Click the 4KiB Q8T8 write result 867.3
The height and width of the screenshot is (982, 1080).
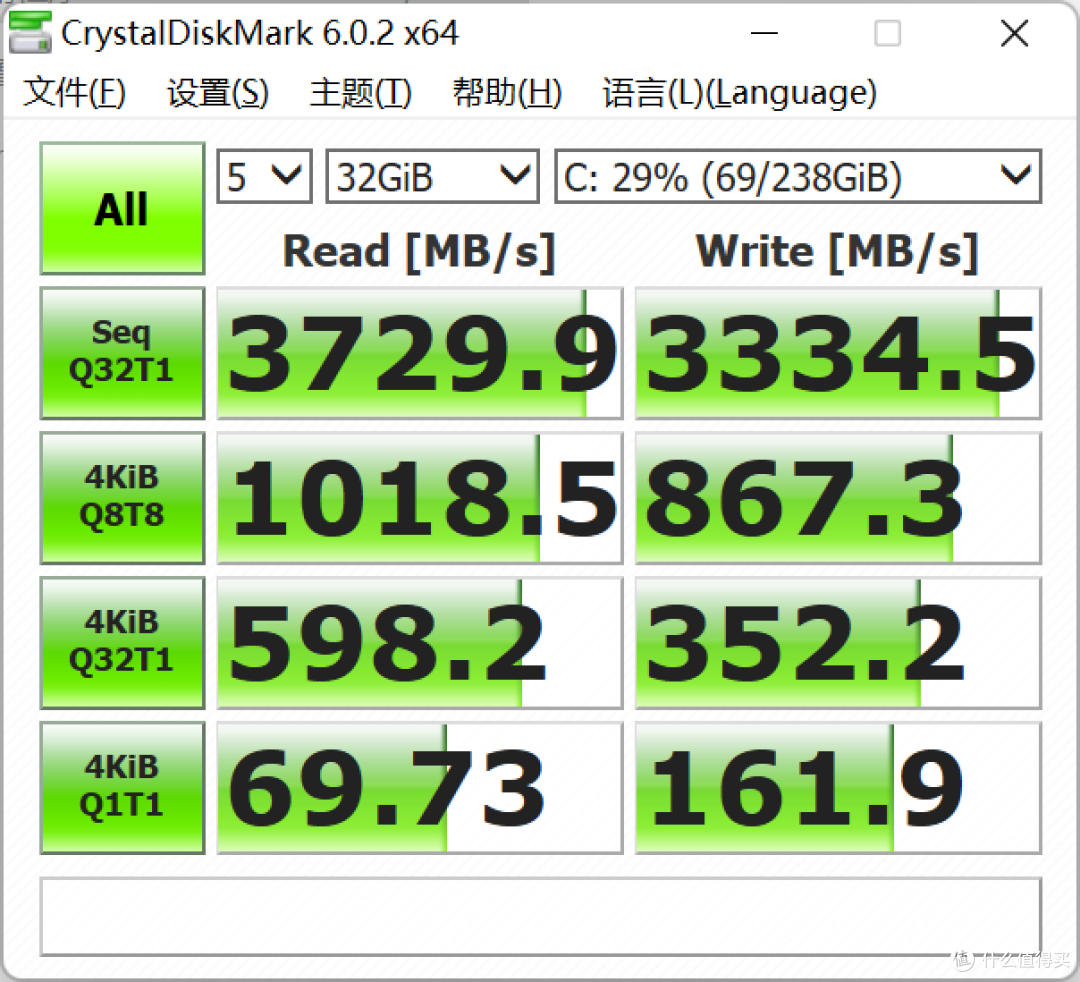tap(838, 498)
